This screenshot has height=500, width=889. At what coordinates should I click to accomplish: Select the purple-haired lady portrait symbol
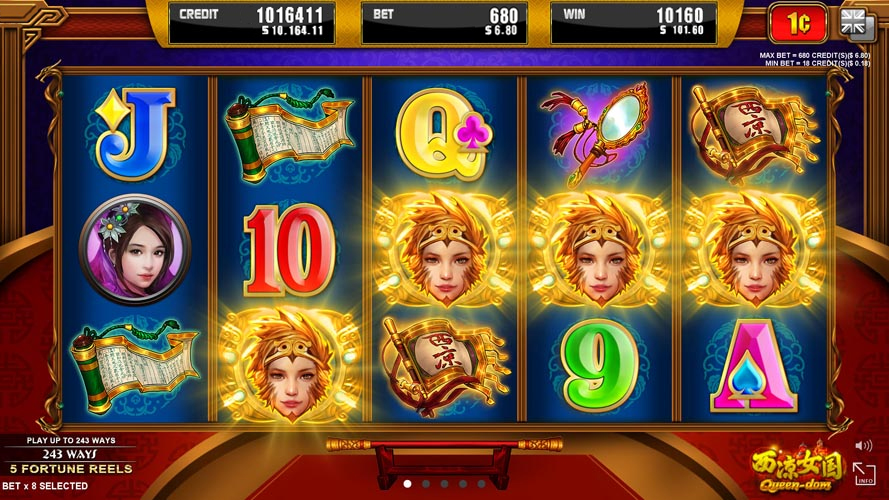point(135,249)
